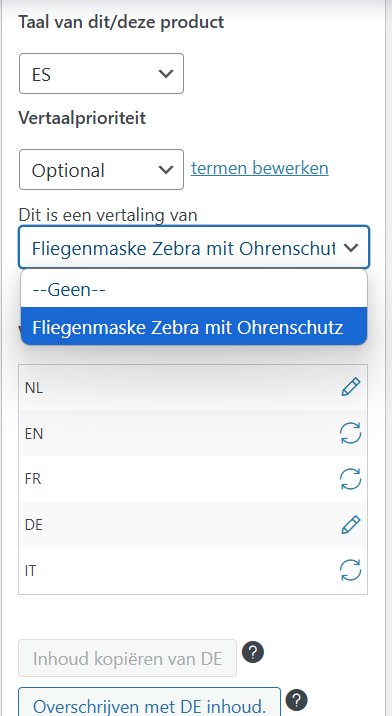392x716 pixels.
Task: Click the EN translation refresh icon
Action: (x=350, y=433)
